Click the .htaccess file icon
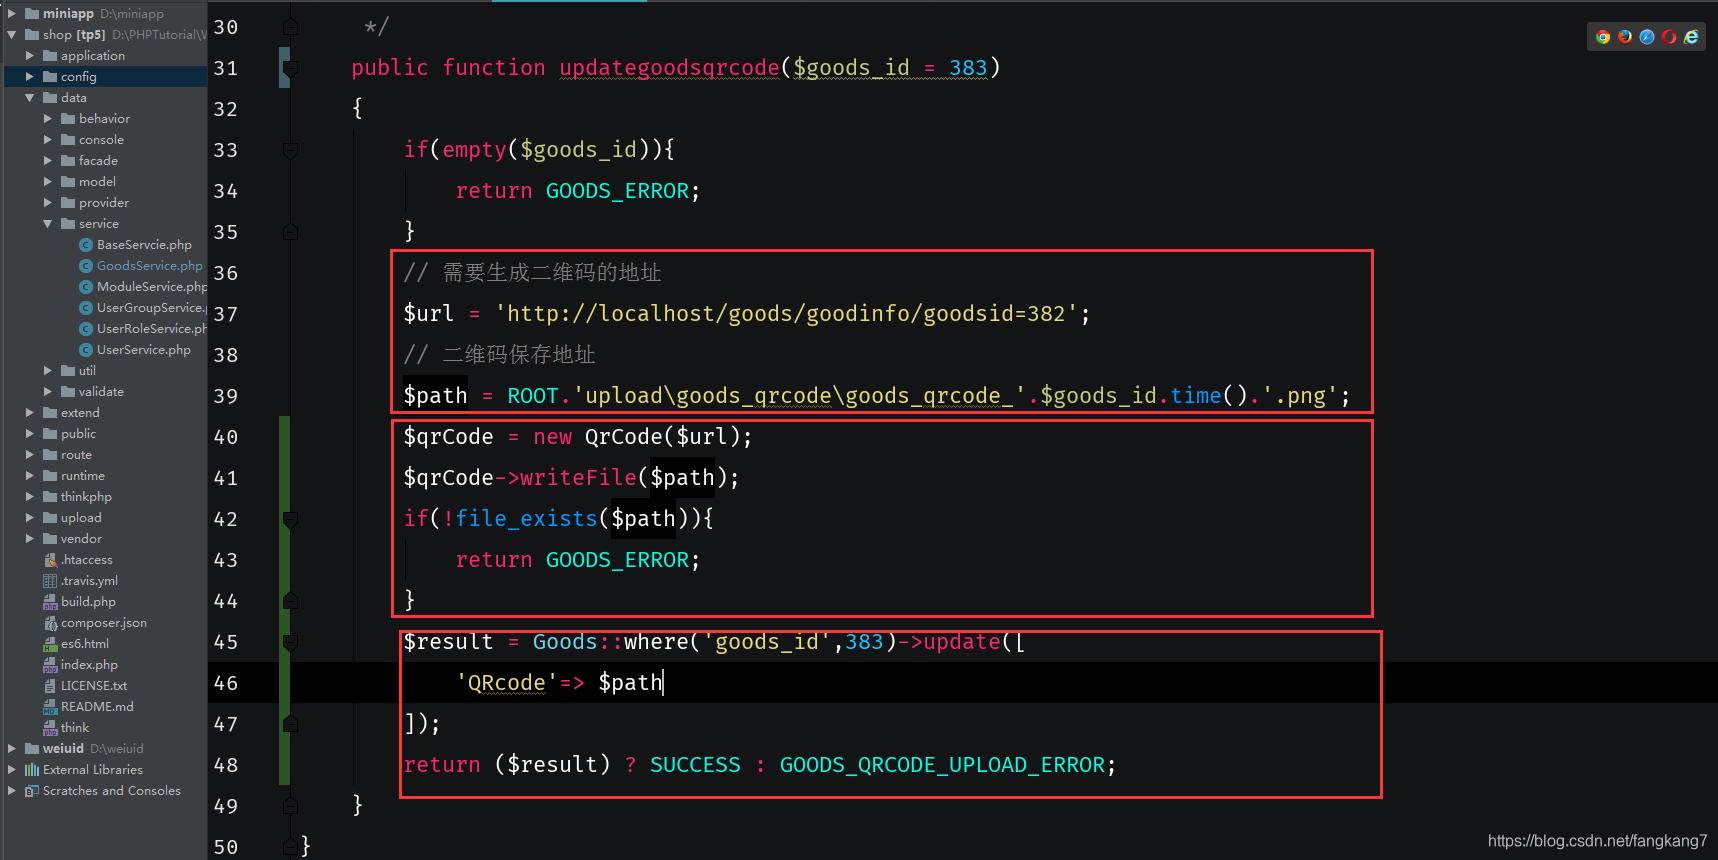 (50, 560)
